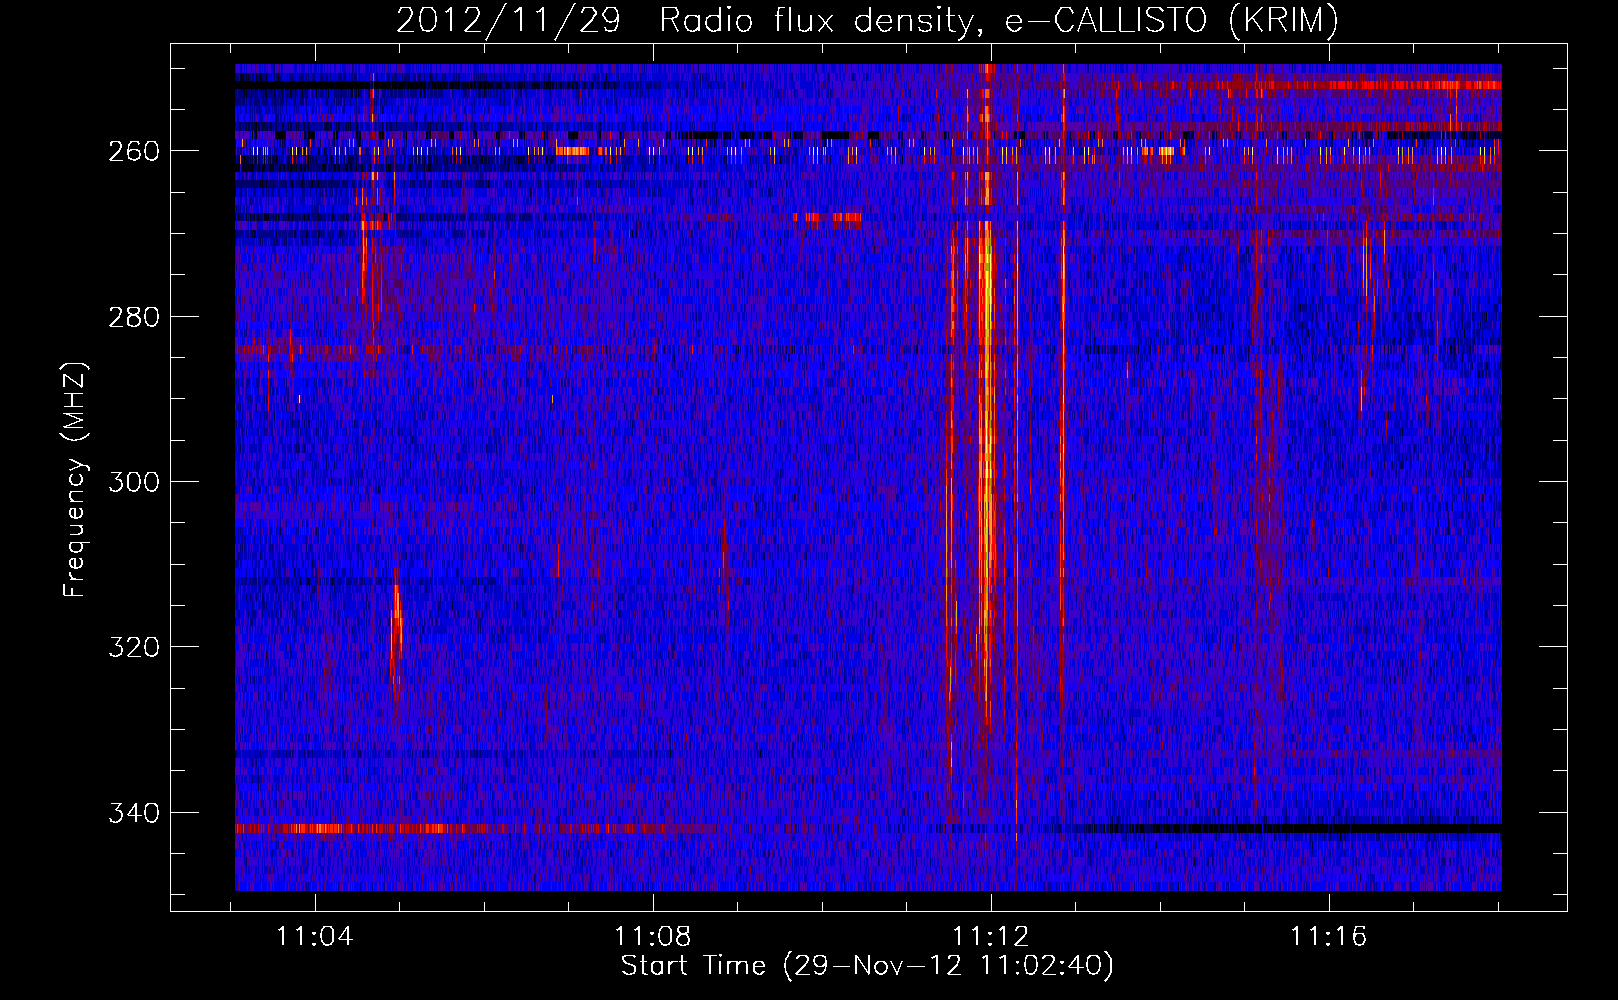Image resolution: width=1618 pixels, height=1000 pixels.
Task: Click the 280 frequency tick label
Action: click(x=134, y=317)
